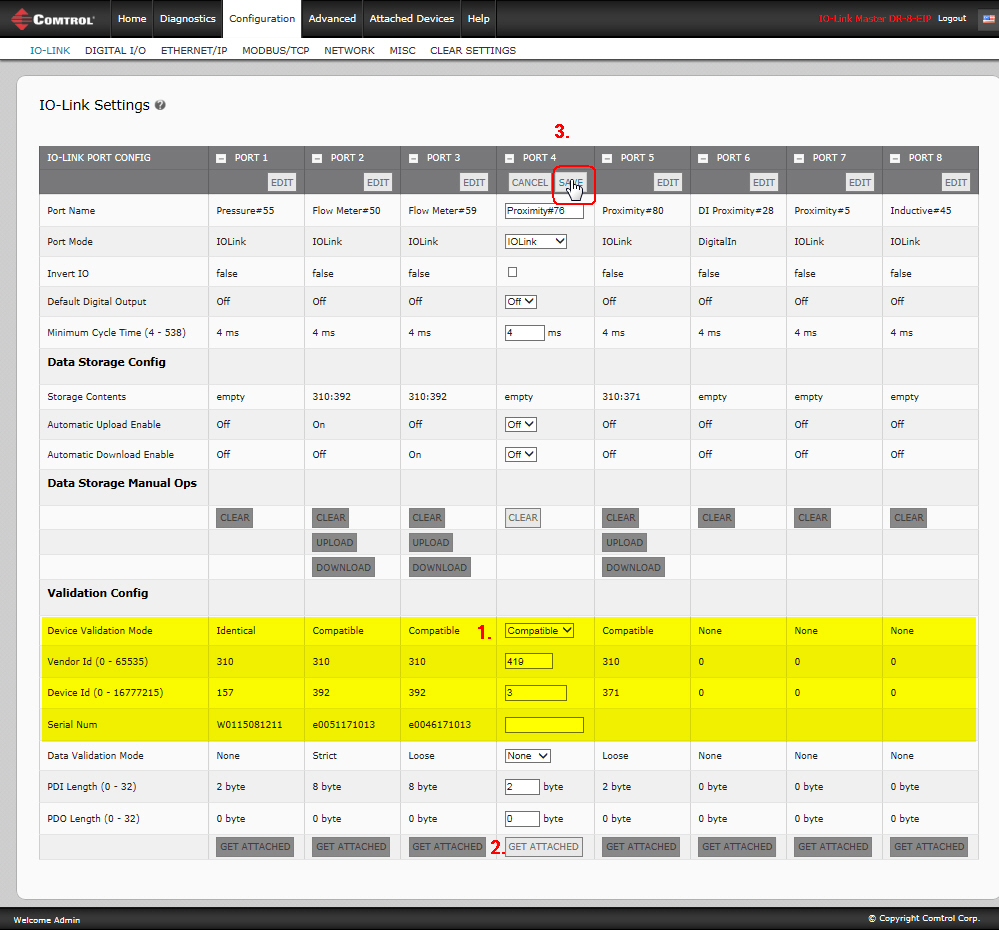999x930 pixels.
Task: Click EDIT for Port 8
Action: [x=956, y=182]
